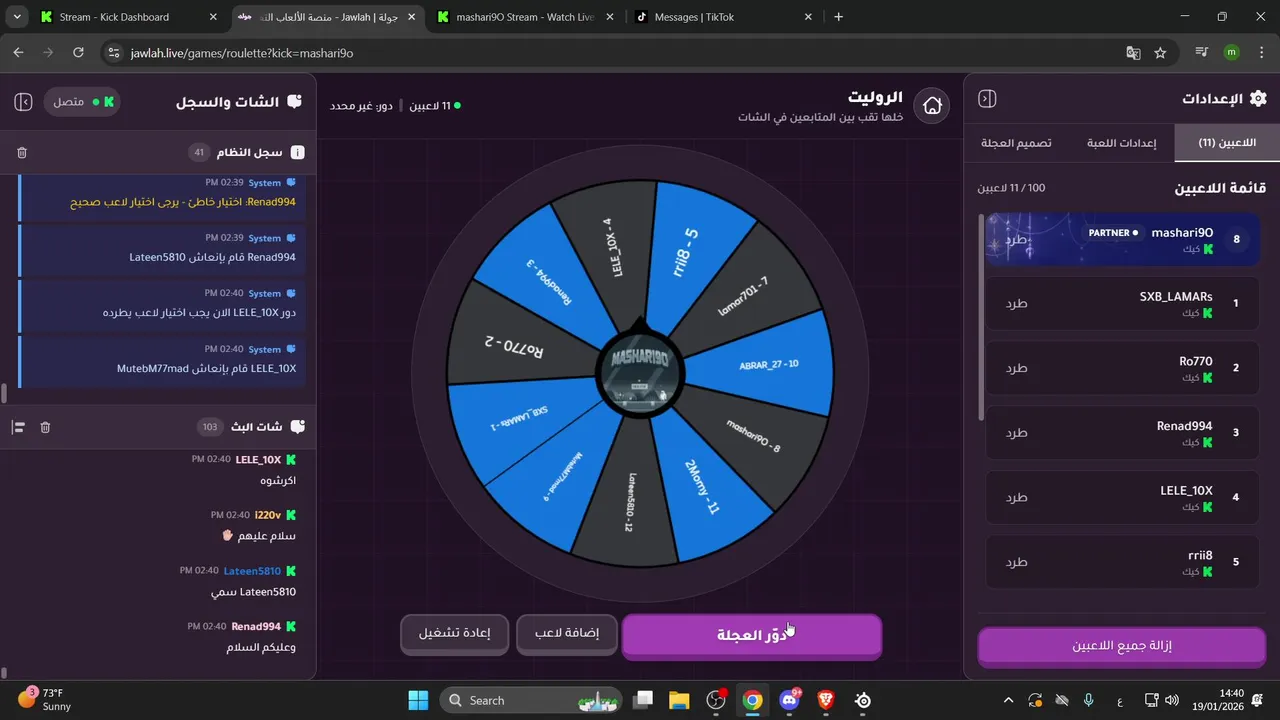Delete system log using trash icon
1280x720 pixels.
point(22,153)
